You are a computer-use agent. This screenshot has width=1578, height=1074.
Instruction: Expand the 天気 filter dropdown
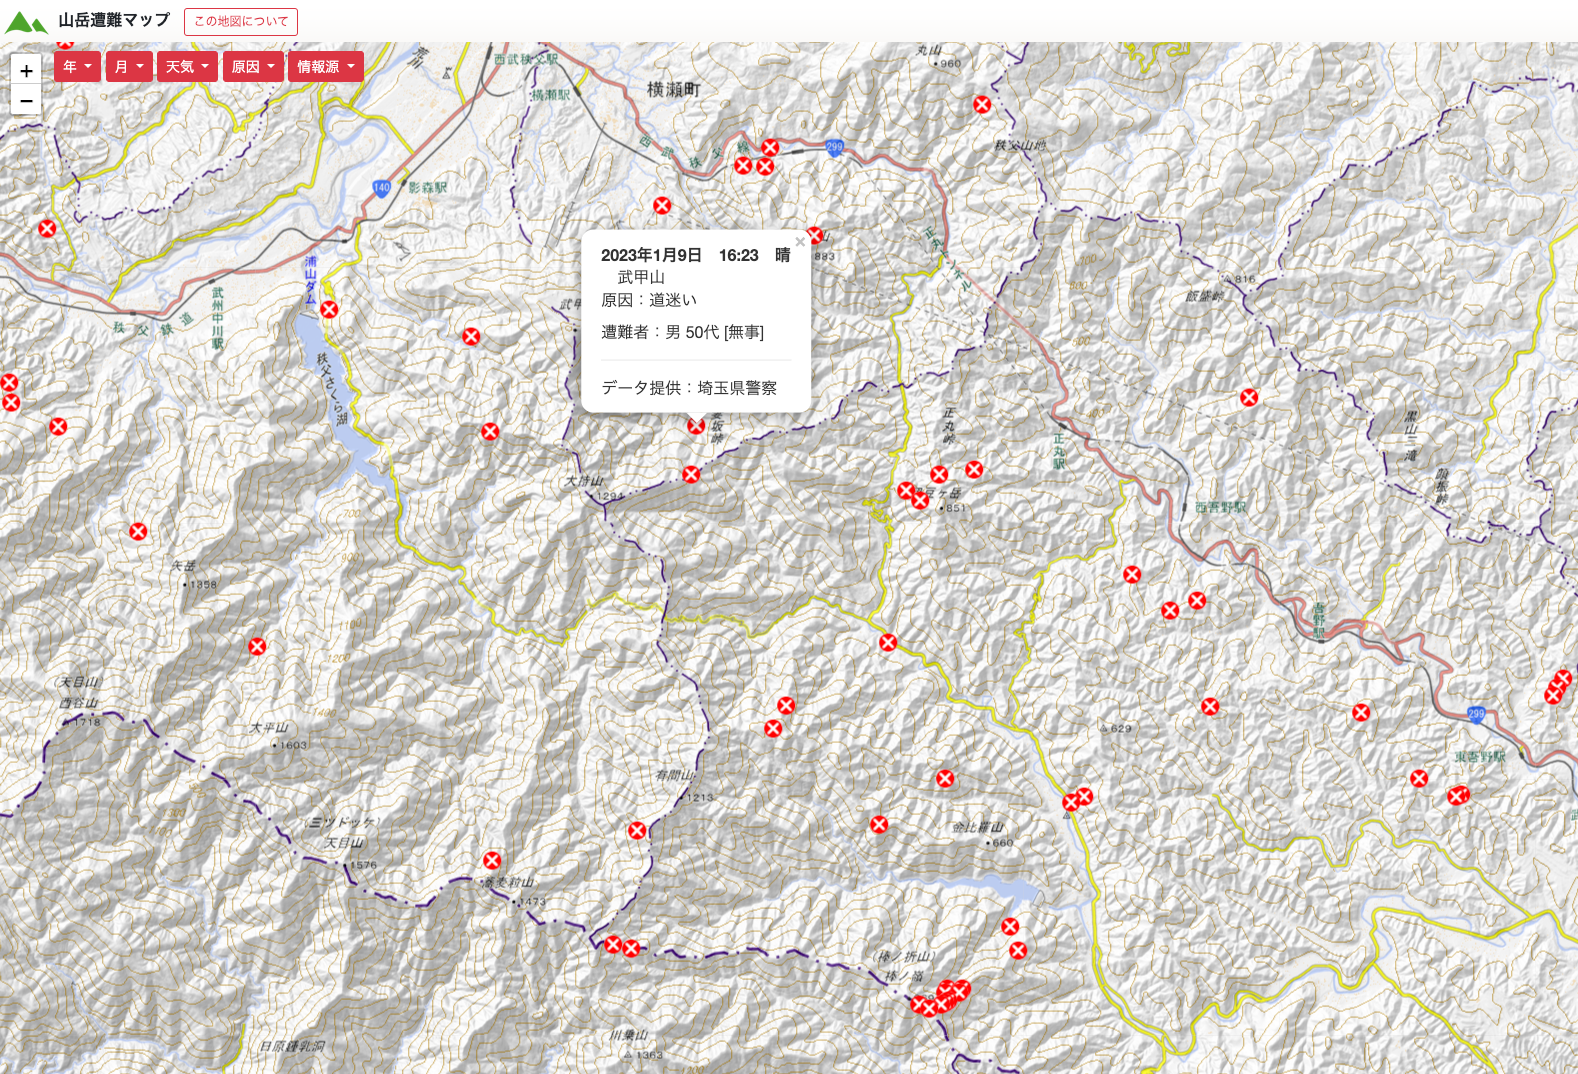pyautogui.click(x=187, y=67)
